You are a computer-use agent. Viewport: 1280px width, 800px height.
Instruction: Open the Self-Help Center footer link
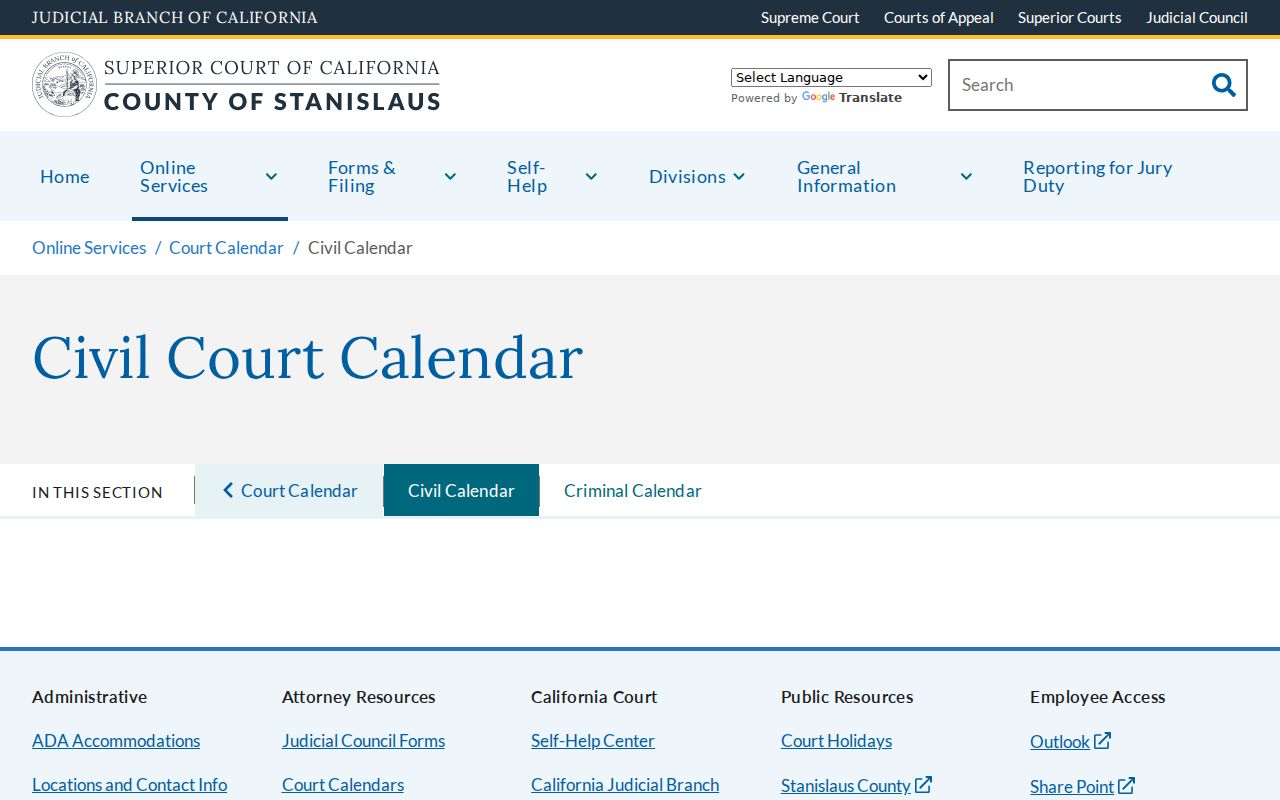(x=593, y=741)
